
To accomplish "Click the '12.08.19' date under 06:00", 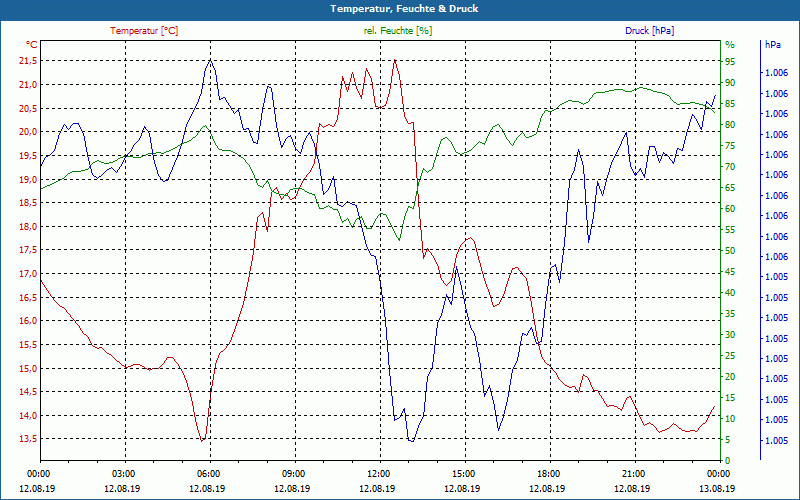I will coord(207,488).
